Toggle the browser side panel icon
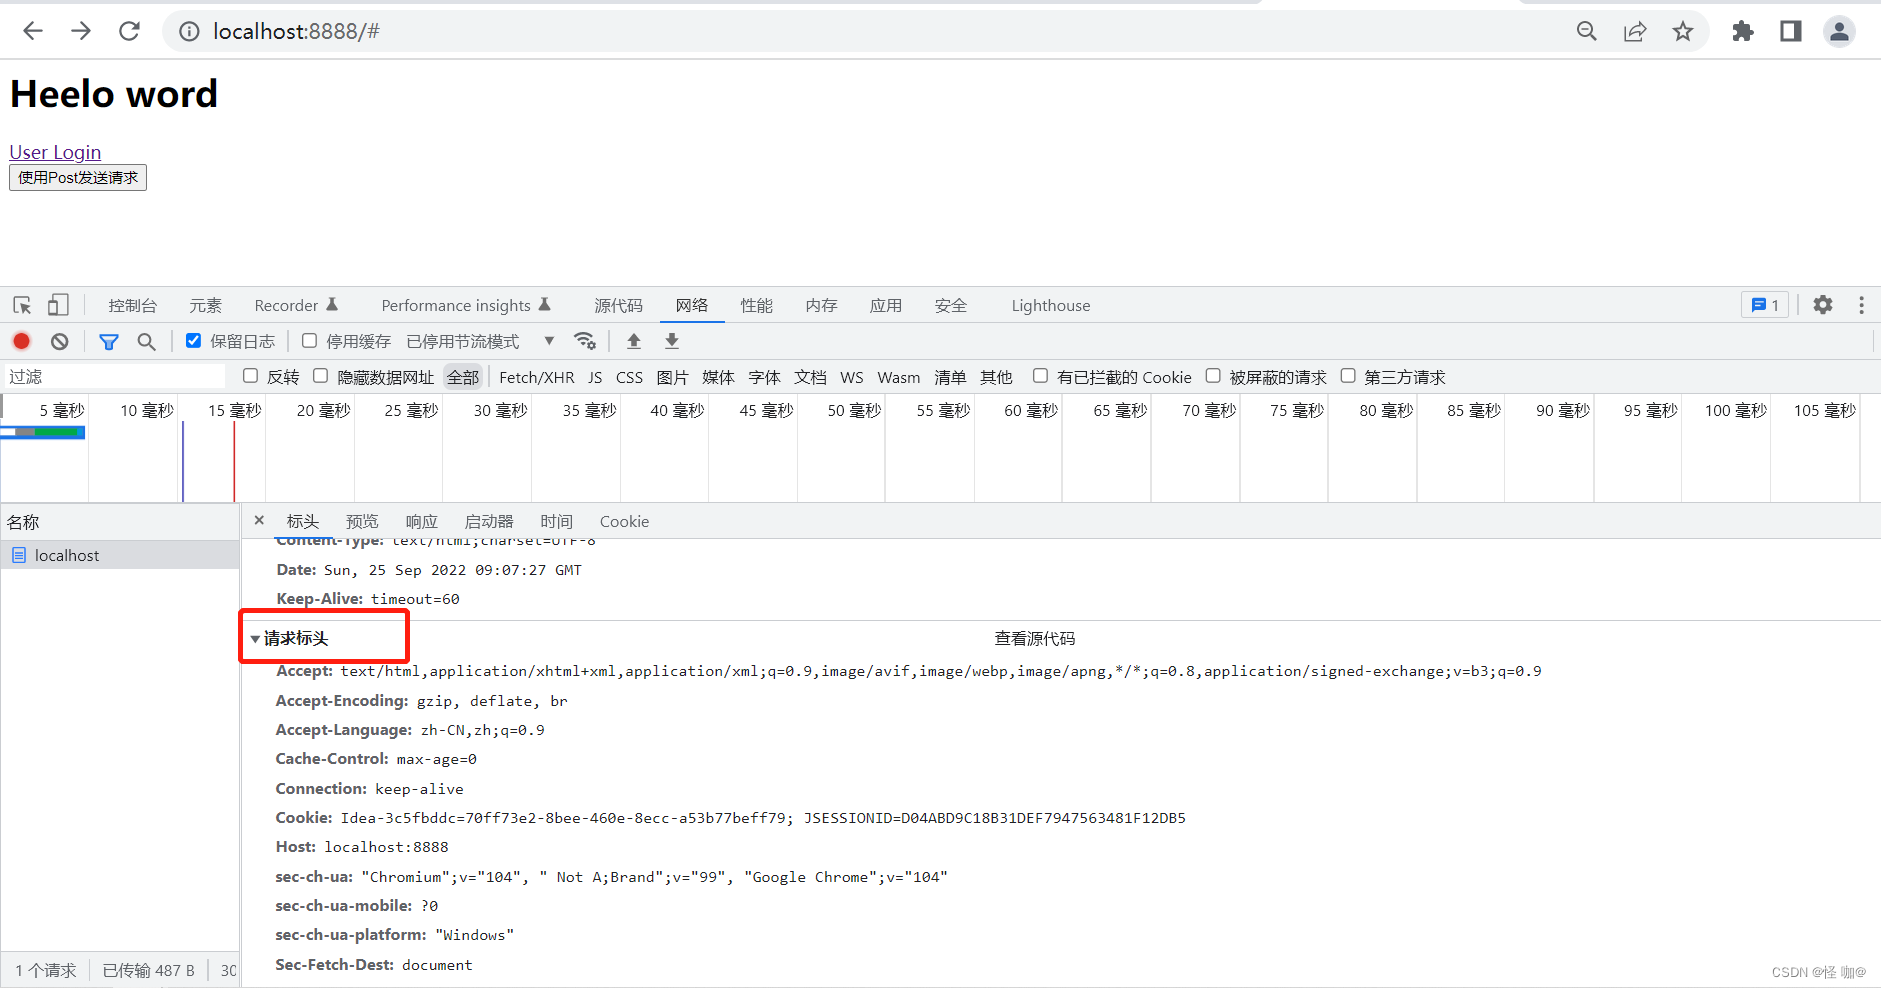Screen dimensions: 1881x988 1791,31
